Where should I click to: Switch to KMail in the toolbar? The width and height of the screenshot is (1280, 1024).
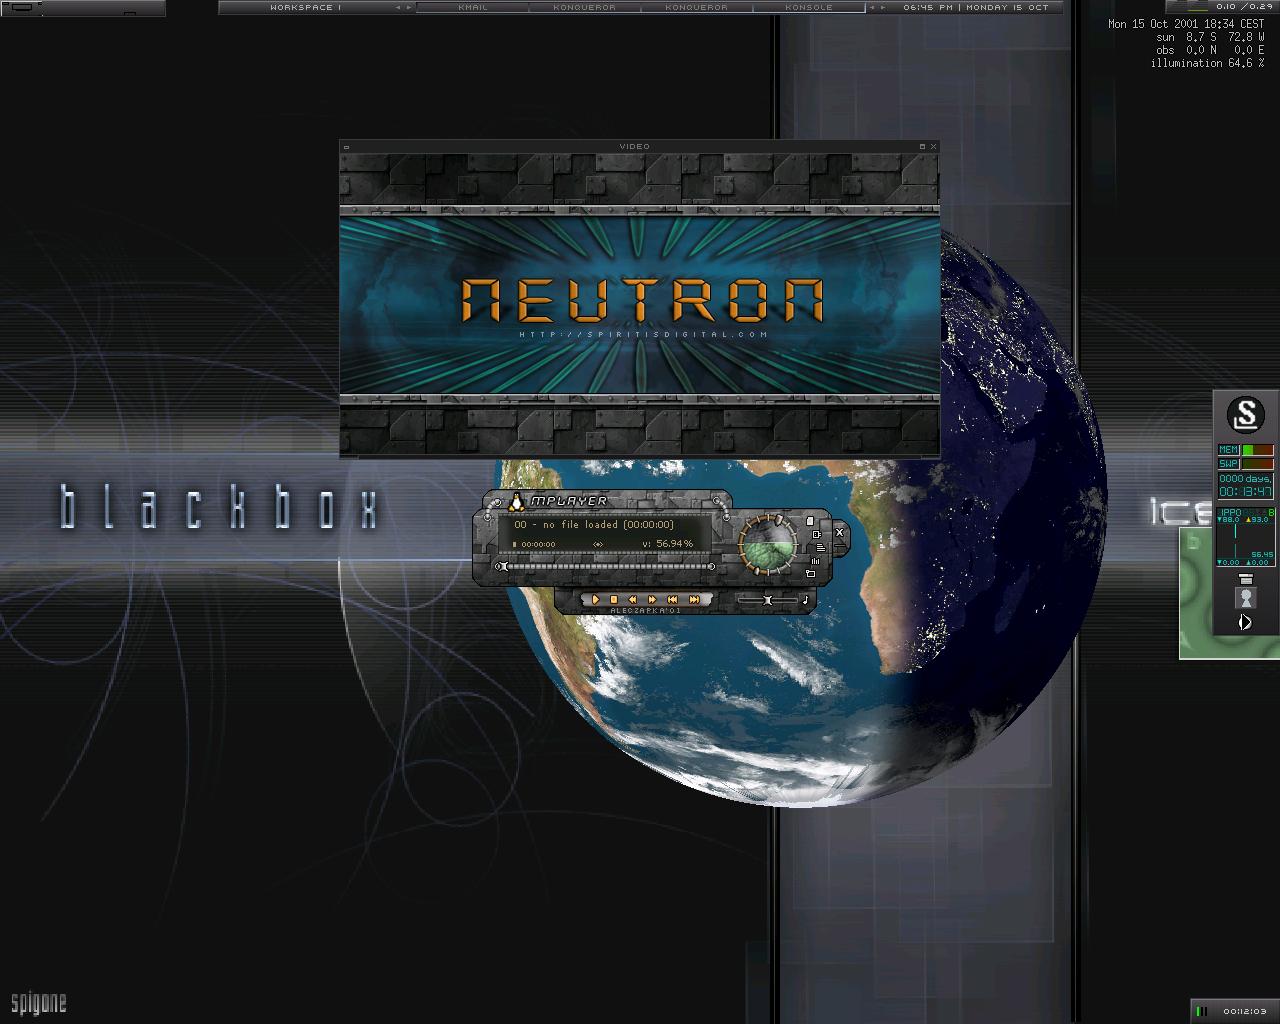pos(472,7)
